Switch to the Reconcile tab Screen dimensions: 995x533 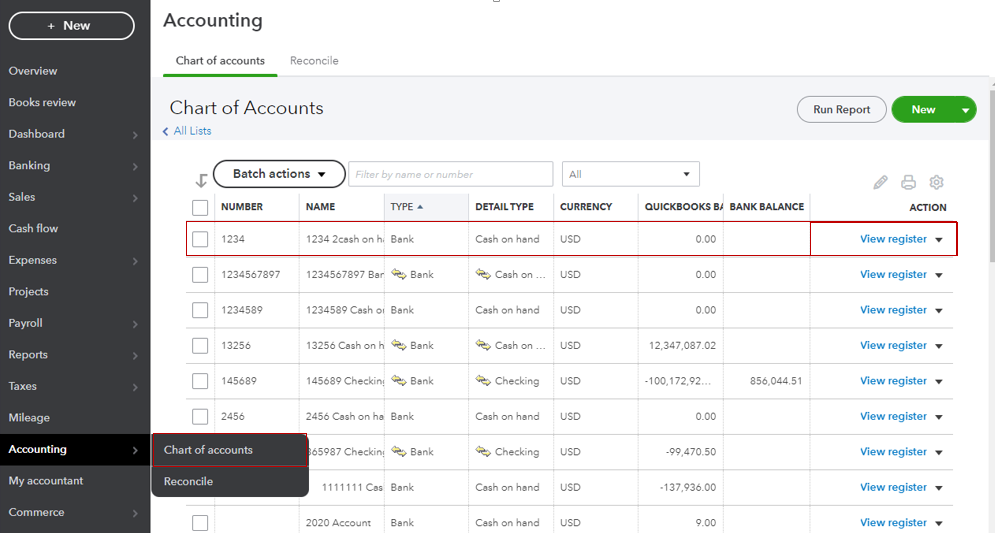pos(314,61)
